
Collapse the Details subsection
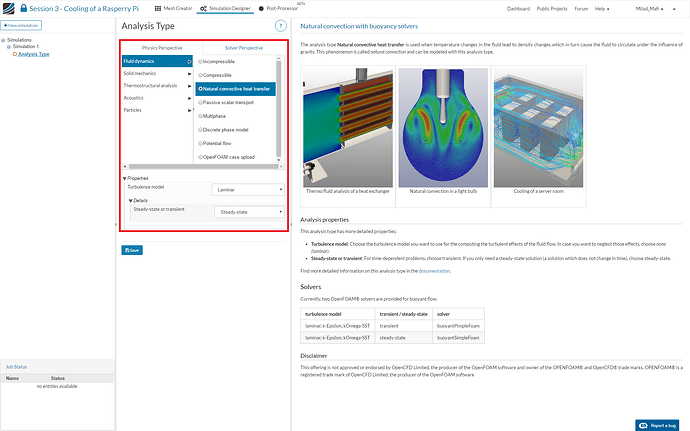(131, 201)
